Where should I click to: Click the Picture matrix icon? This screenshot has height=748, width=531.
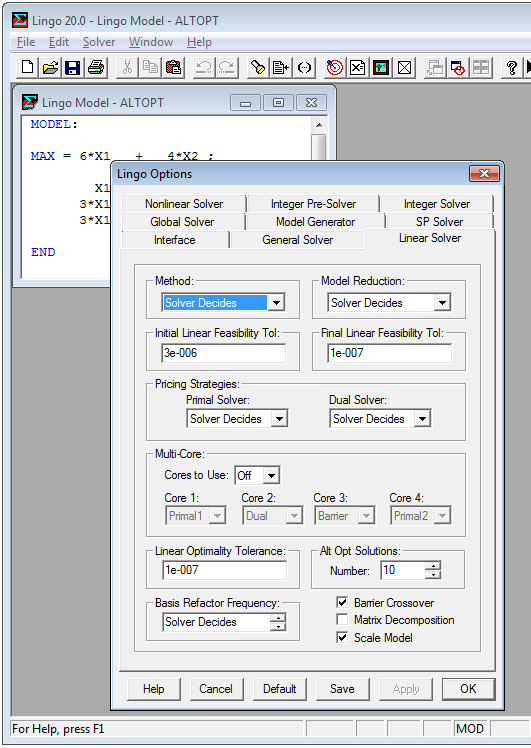380,67
